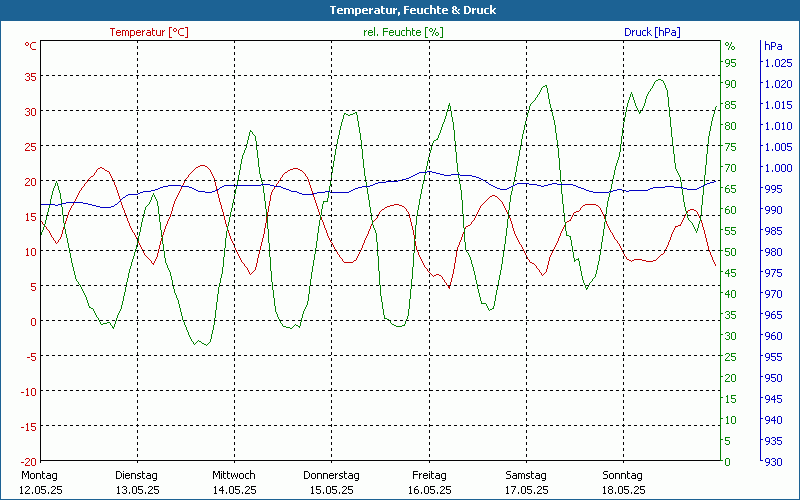Click the date '12.05.25'
The width and height of the screenshot is (800, 500).
pyautogui.click(x=41, y=490)
